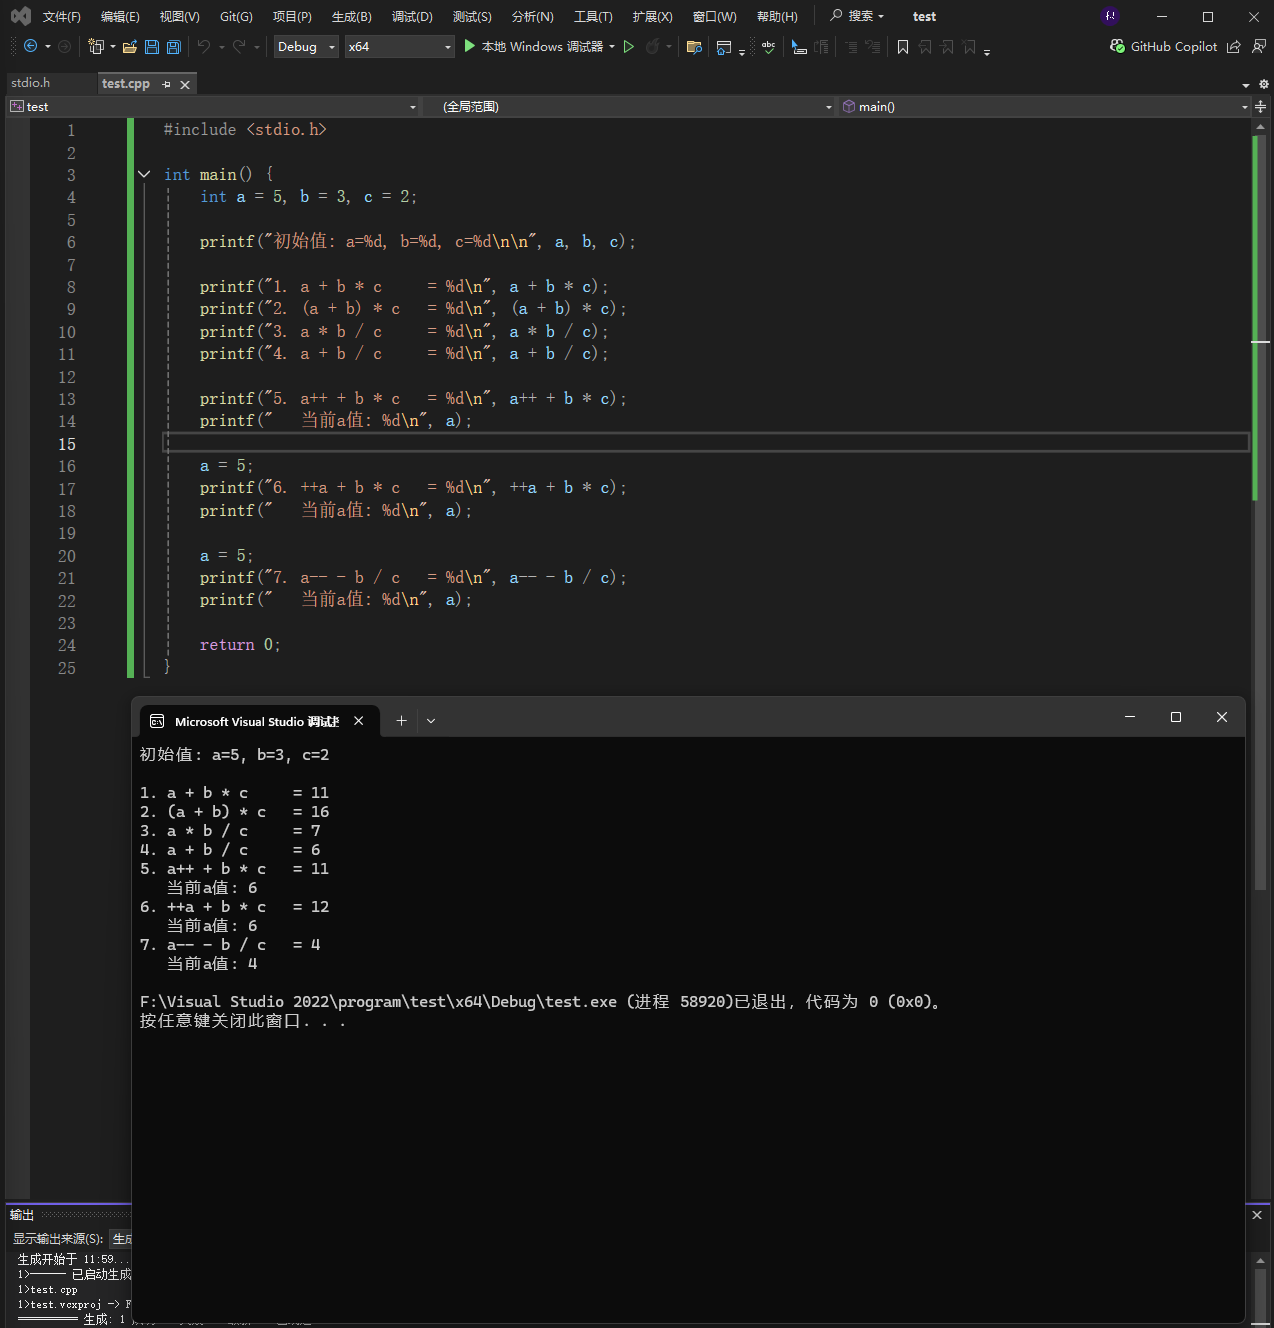Click the user account avatar icon
This screenshot has width=1274, height=1328.
click(x=1110, y=16)
